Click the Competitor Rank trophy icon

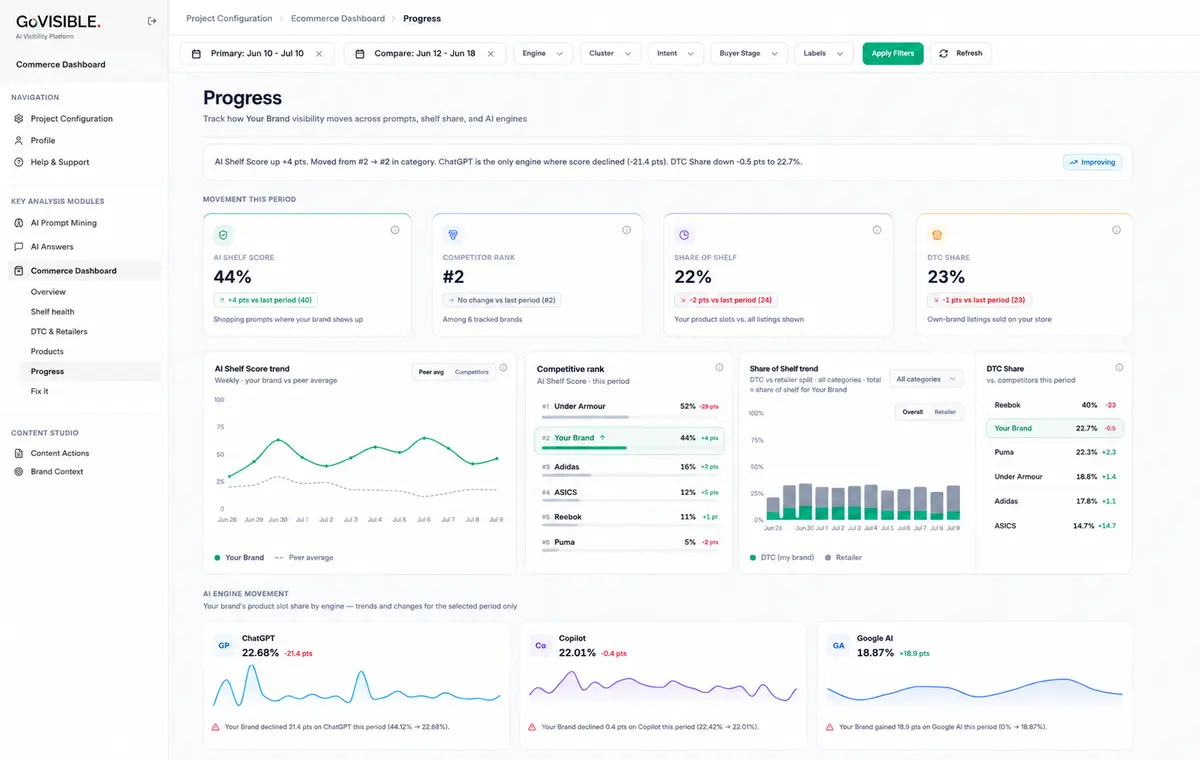pyautogui.click(x=453, y=235)
